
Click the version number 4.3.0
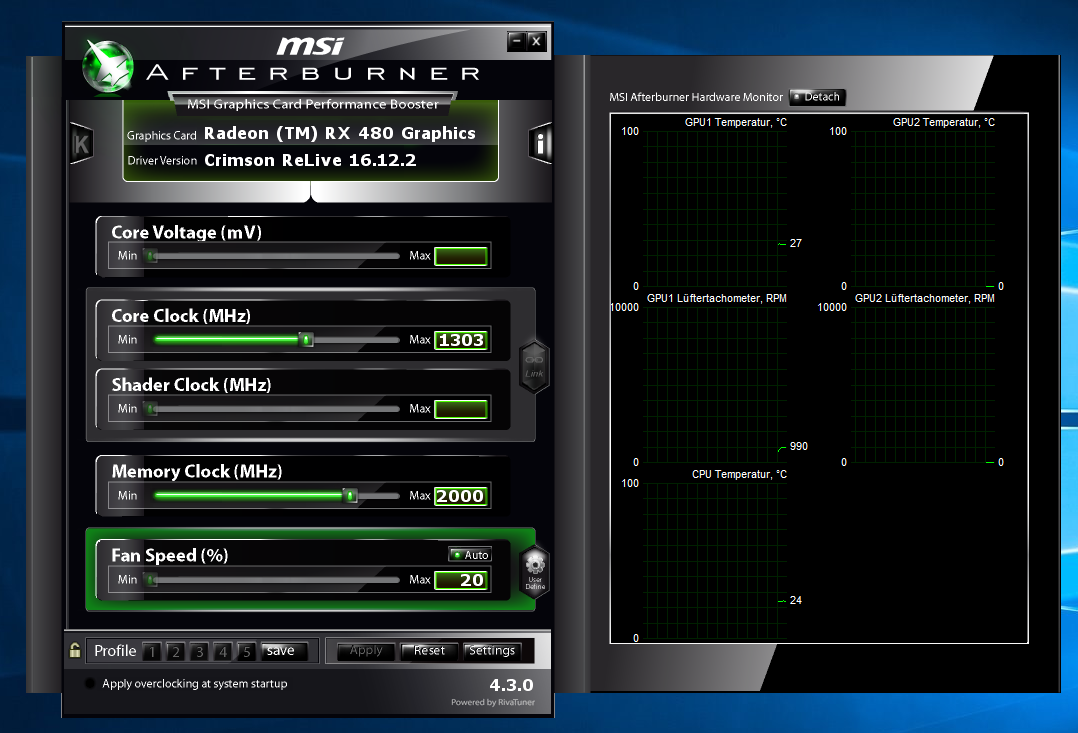tap(511, 685)
